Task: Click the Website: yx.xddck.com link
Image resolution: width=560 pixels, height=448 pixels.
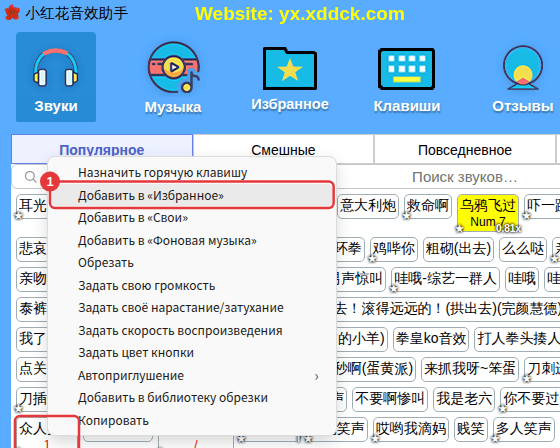Action: click(300, 14)
